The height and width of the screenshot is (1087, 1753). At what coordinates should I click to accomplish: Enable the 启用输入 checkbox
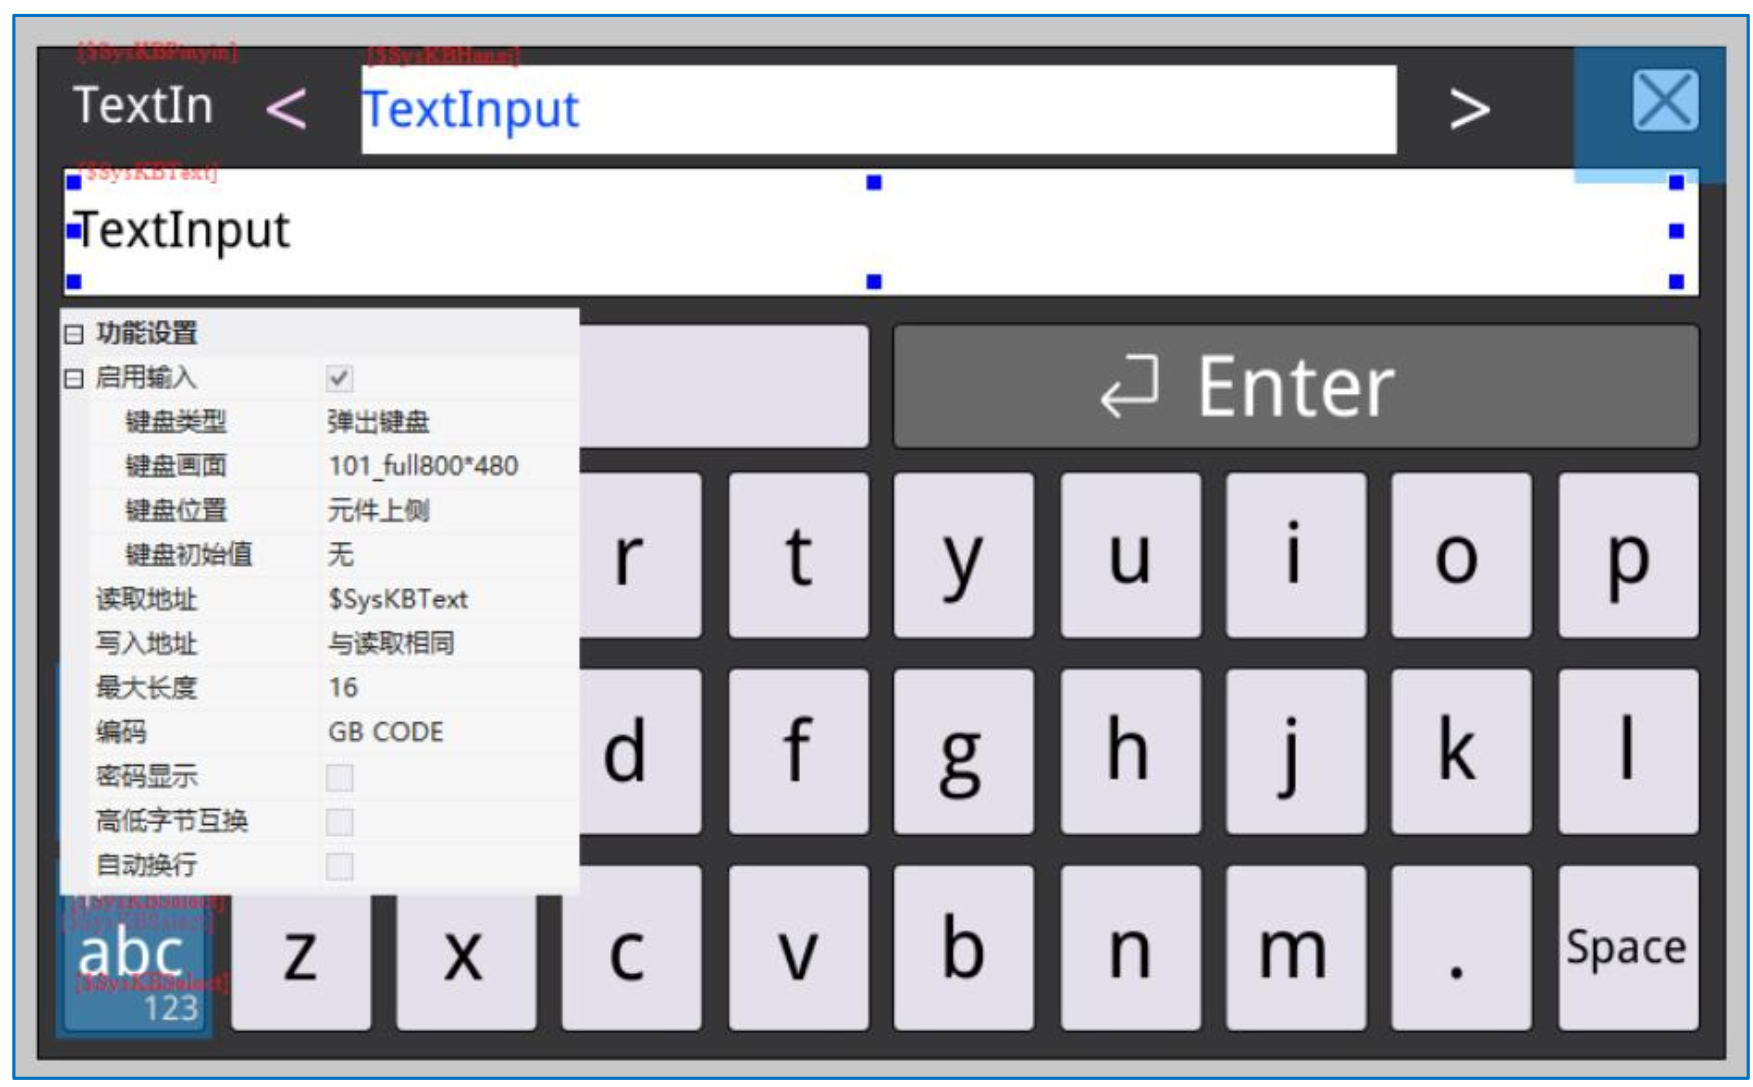pos(340,378)
